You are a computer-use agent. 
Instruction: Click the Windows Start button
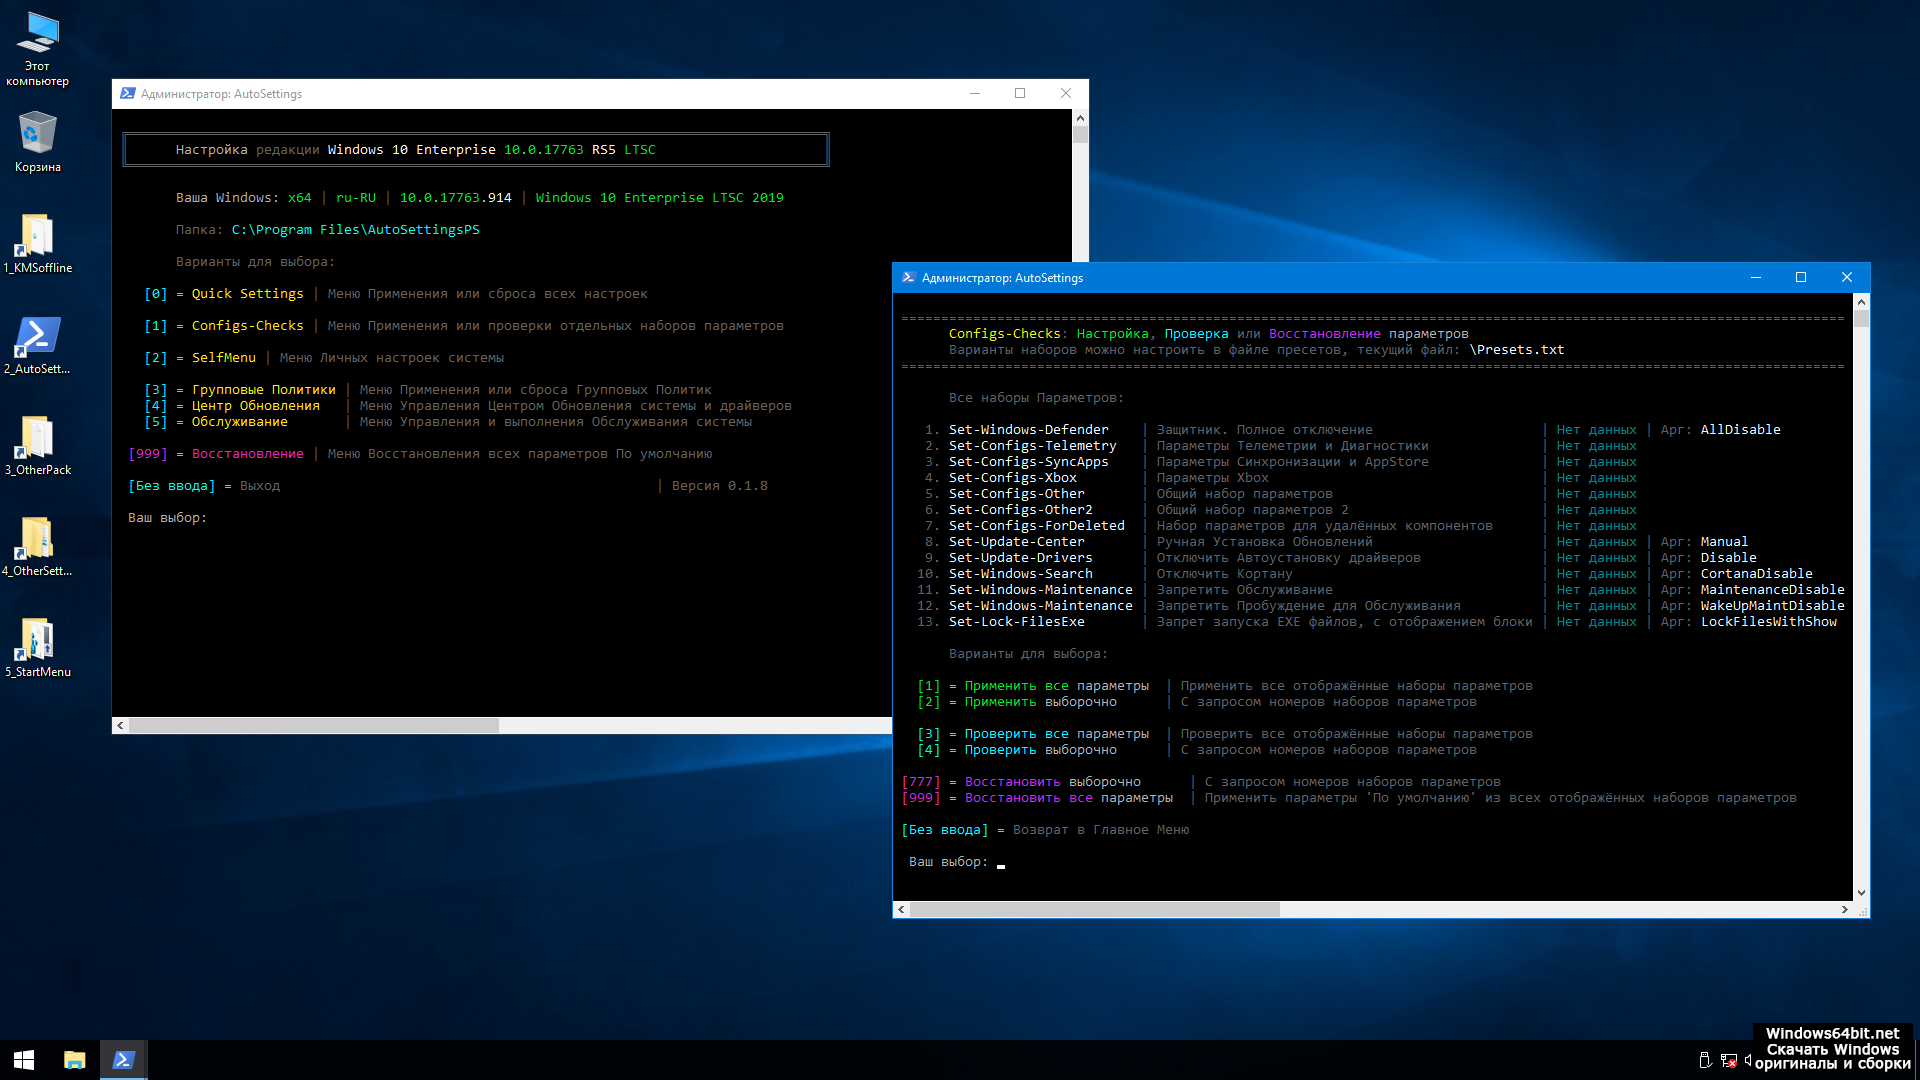tap(24, 1060)
